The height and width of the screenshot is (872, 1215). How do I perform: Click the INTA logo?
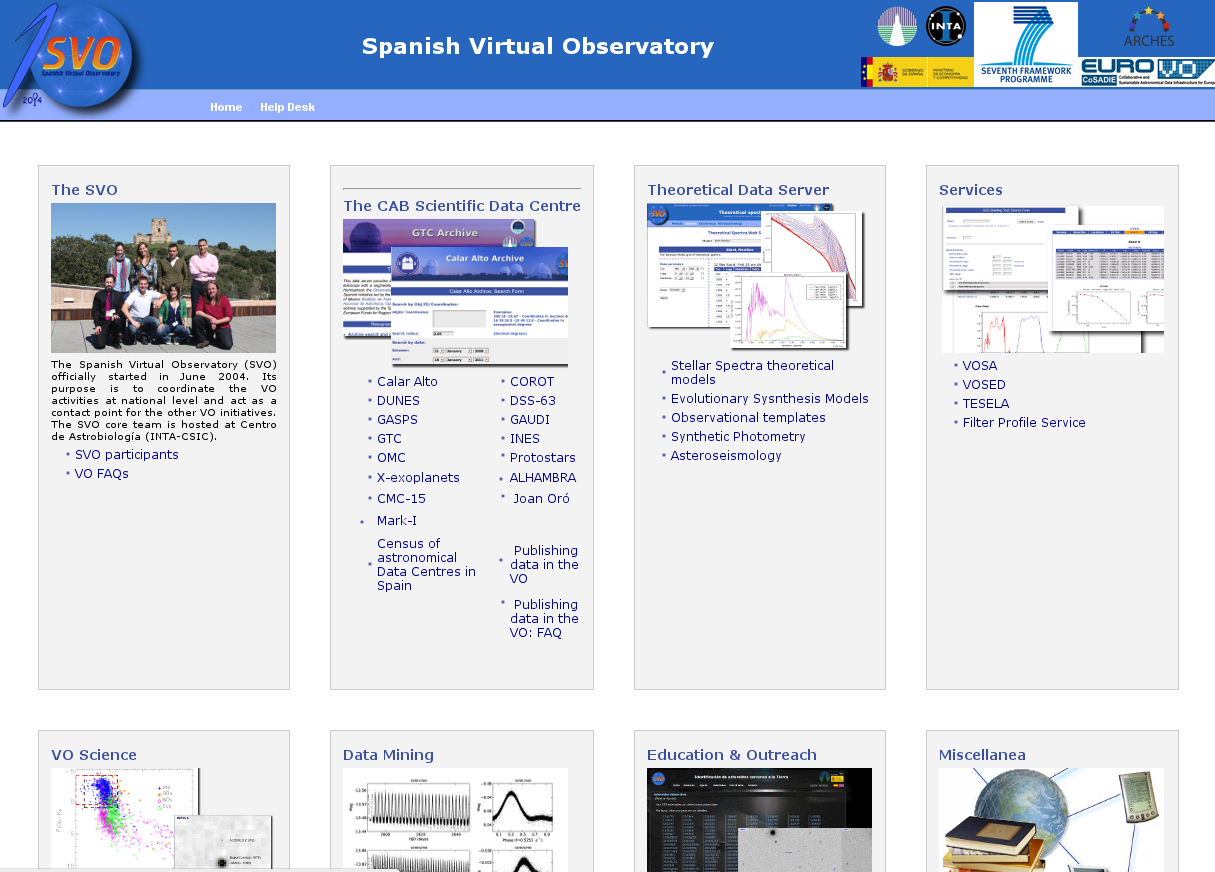tap(945, 26)
